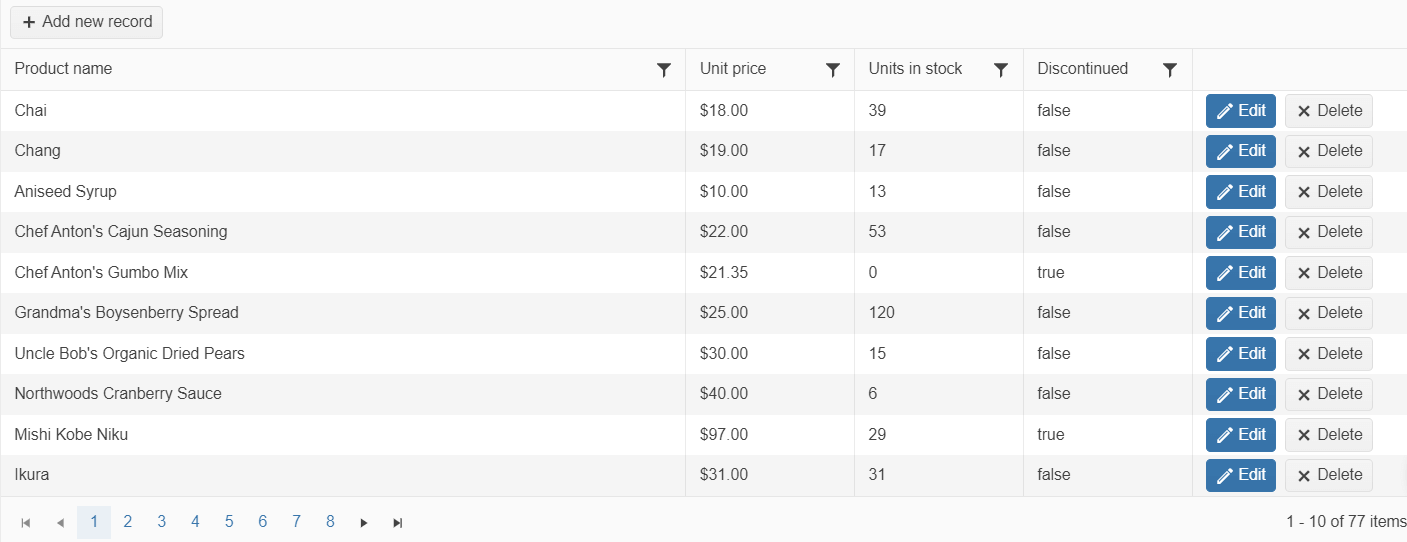Select page 5 in pager
Image resolution: width=1407 pixels, height=542 pixels.
tap(229, 522)
